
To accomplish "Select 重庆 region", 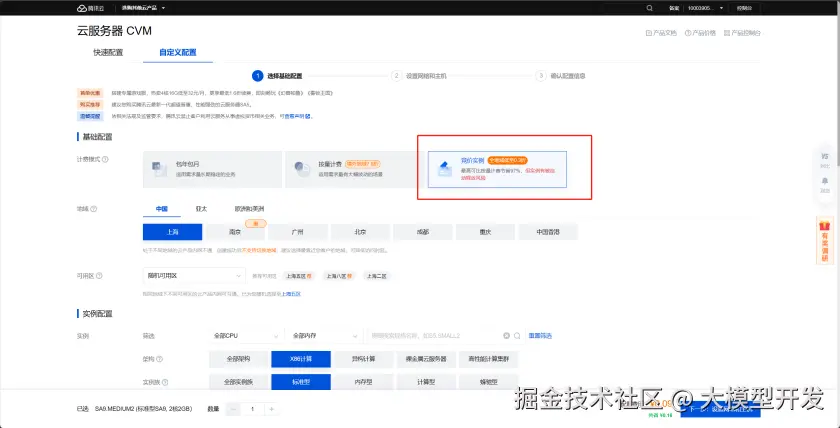I will click(x=485, y=232).
